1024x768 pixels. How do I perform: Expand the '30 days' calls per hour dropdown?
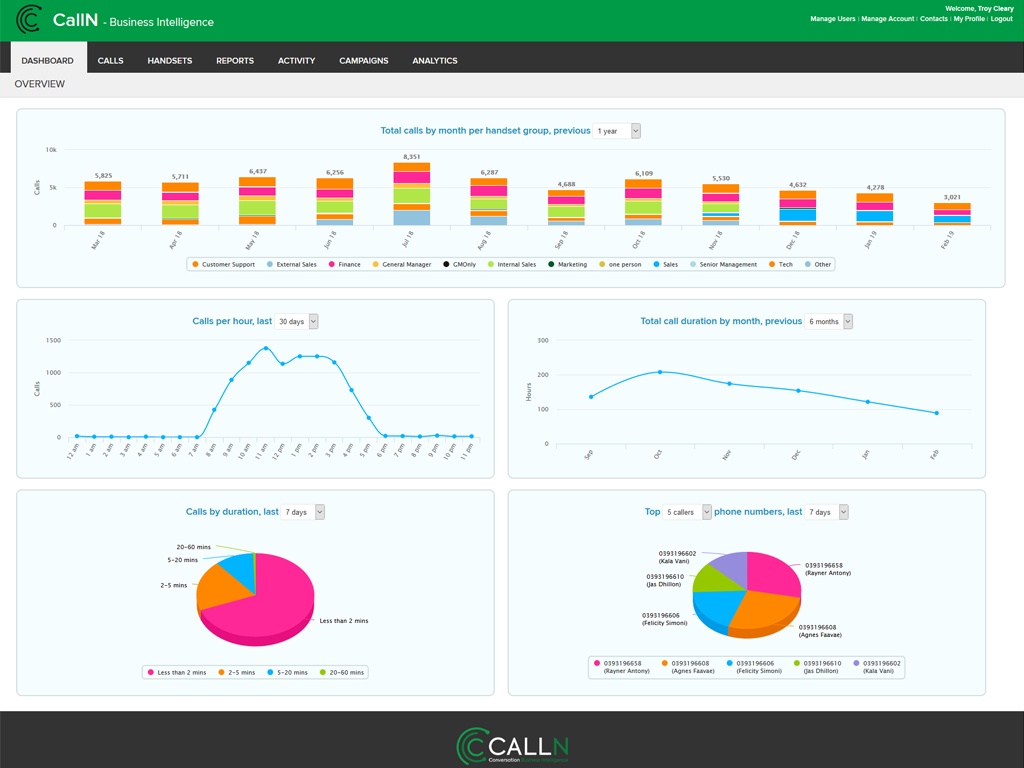[297, 321]
